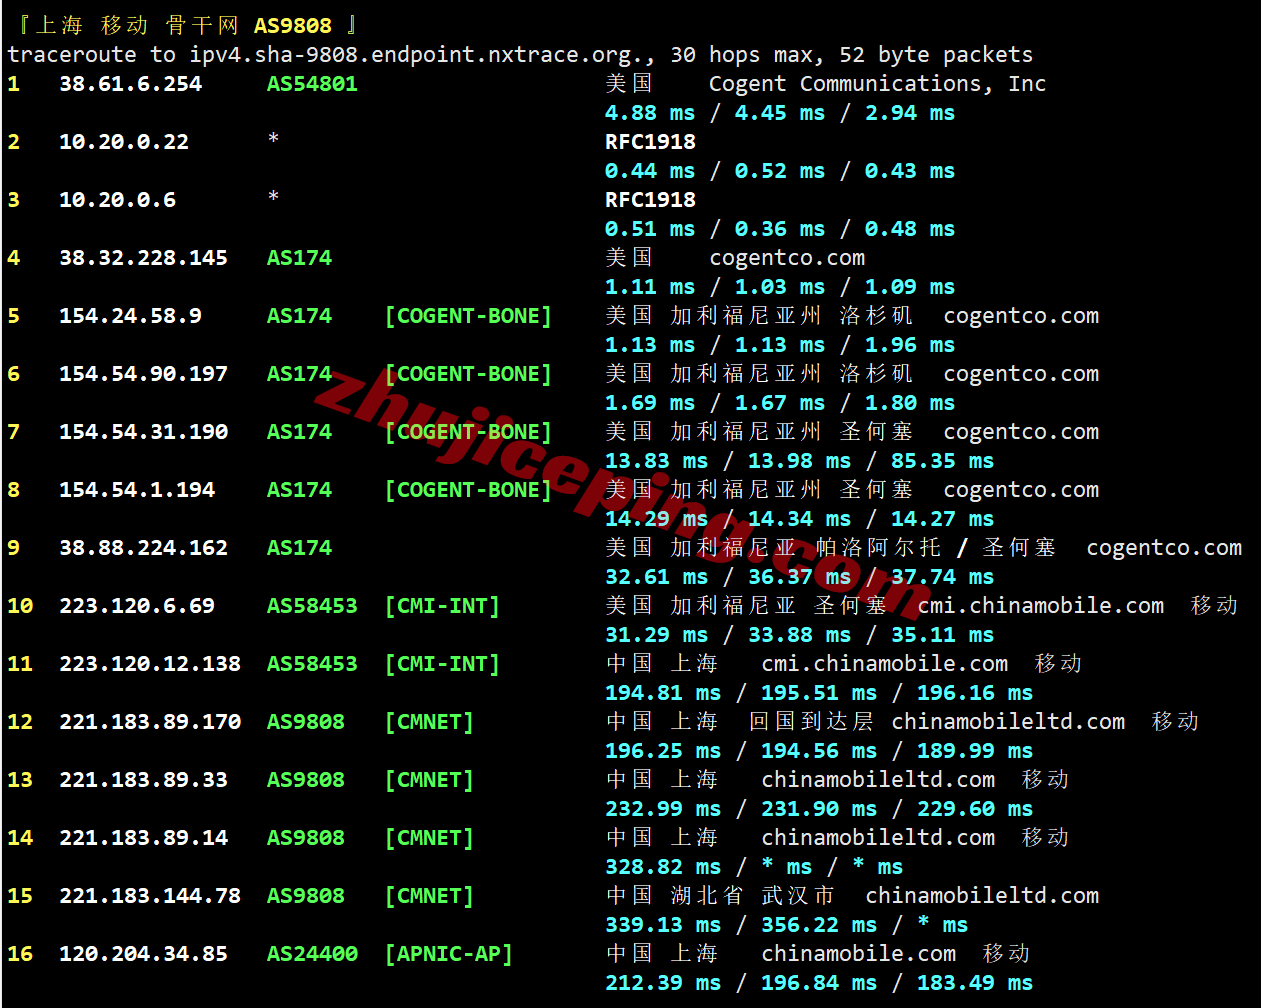
Task: Click the 1.96 ms latency value
Action: 910,345
